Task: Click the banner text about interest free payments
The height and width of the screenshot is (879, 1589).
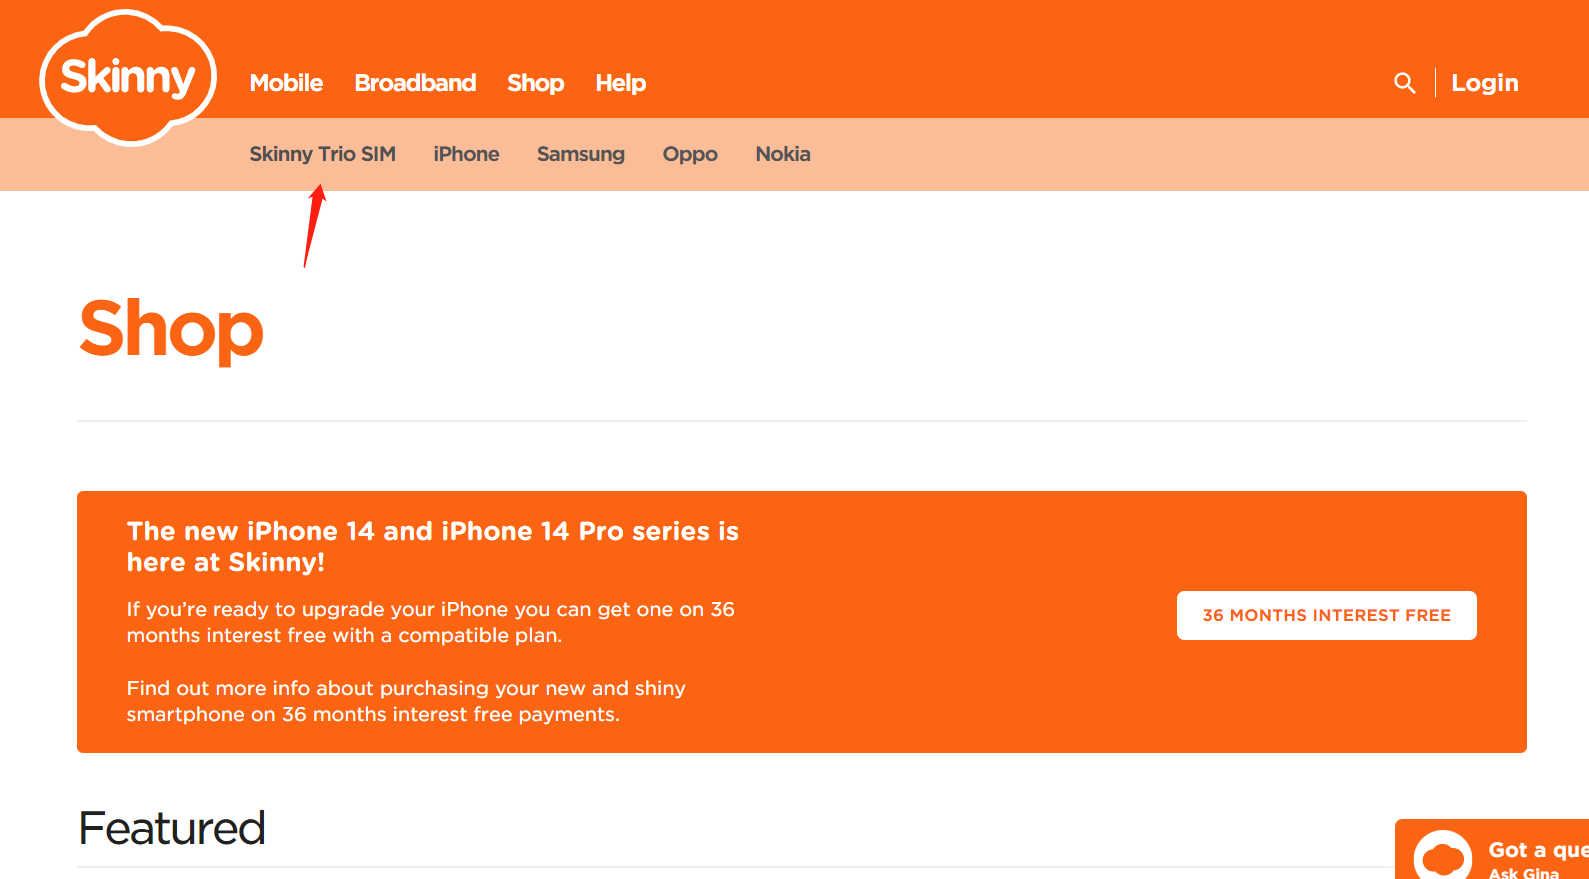Action: pos(406,701)
